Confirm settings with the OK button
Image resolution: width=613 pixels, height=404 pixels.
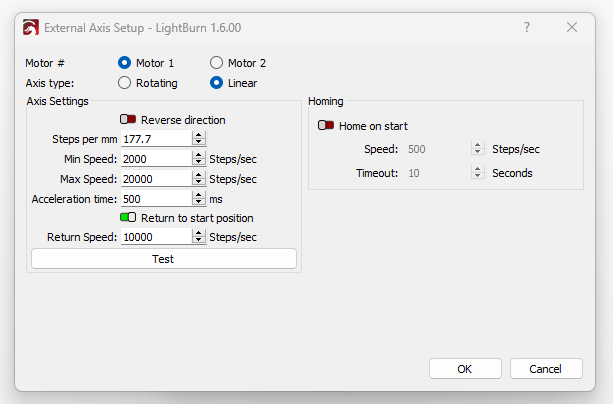pos(465,369)
